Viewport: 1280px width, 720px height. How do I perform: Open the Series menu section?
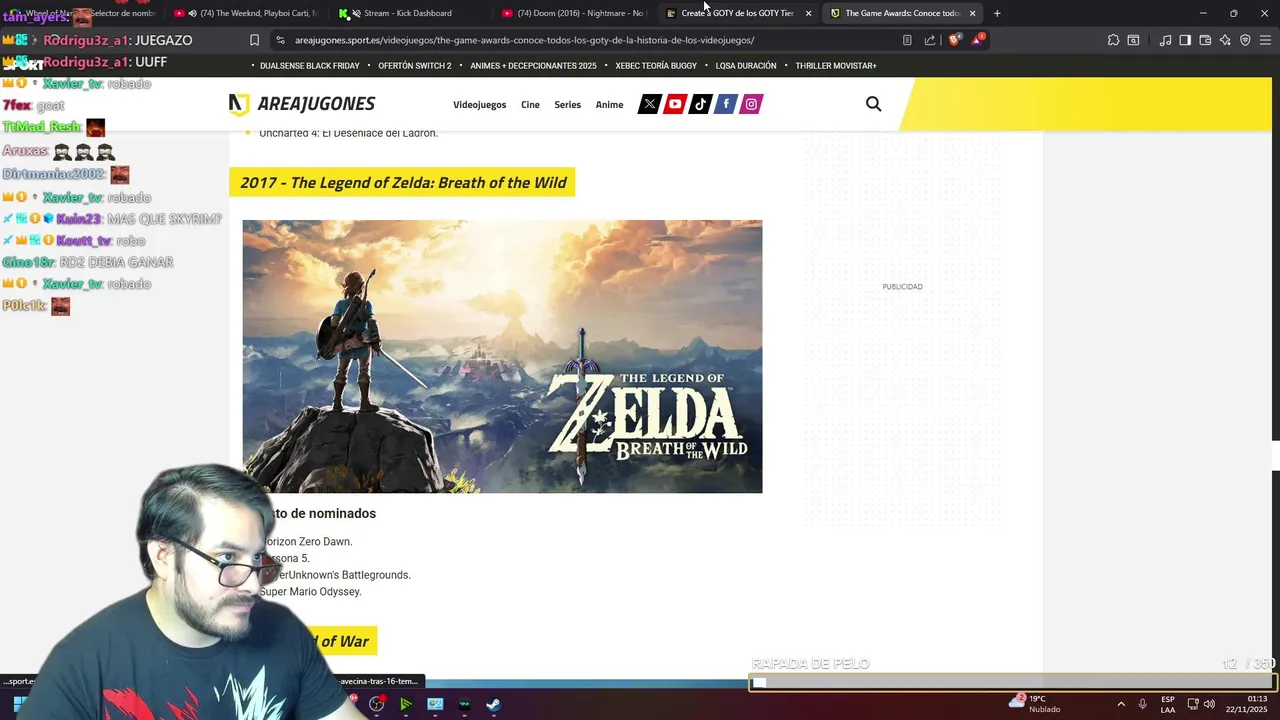[x=567, y=105]
